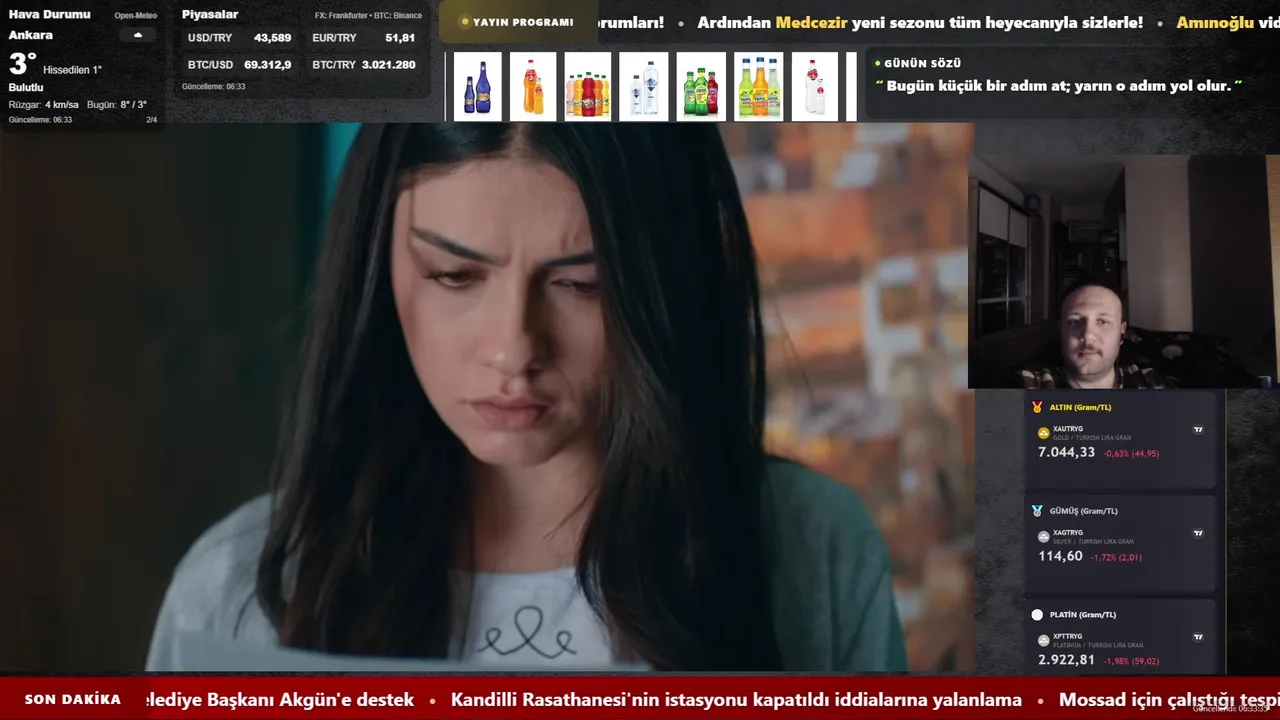Click the USD/TRY rate 43,589
The width and height of the screenshot is (1280, 720).
(x=272, y=38)
